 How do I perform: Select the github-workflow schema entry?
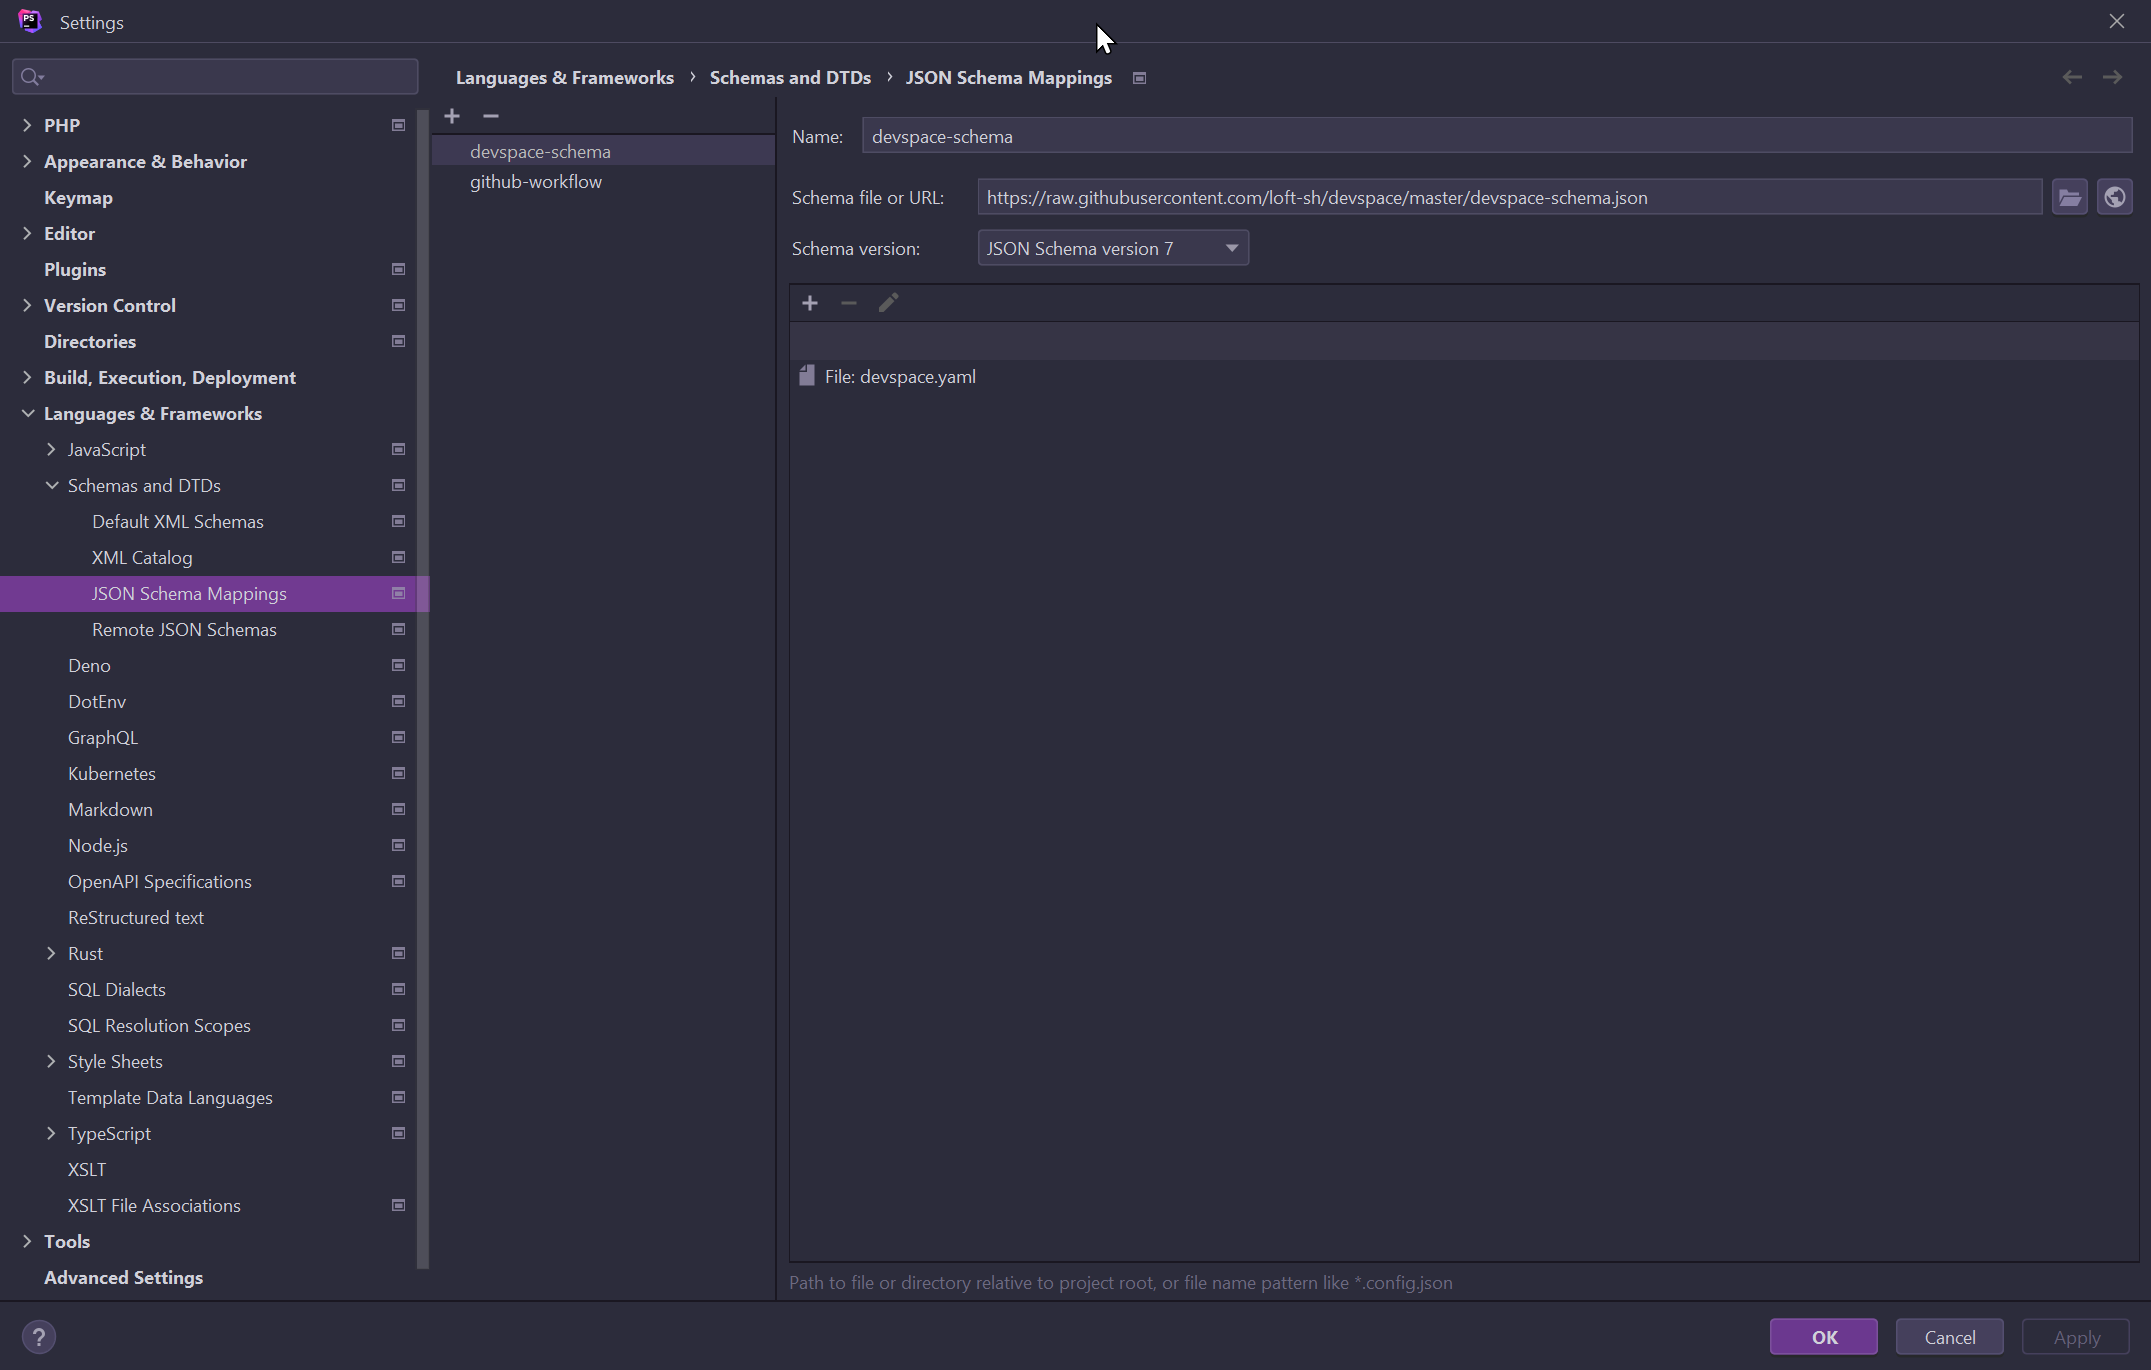tap(535, 181)
